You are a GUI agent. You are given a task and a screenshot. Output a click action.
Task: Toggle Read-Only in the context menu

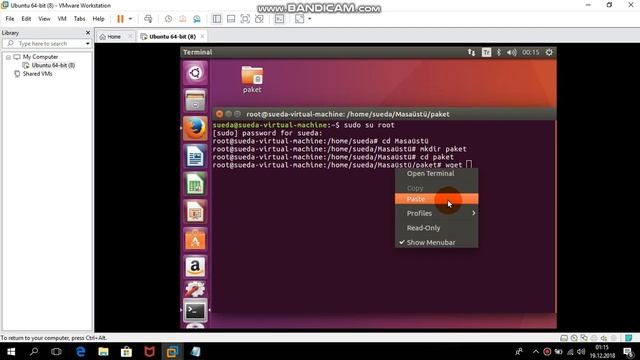(x=436, y=228)
